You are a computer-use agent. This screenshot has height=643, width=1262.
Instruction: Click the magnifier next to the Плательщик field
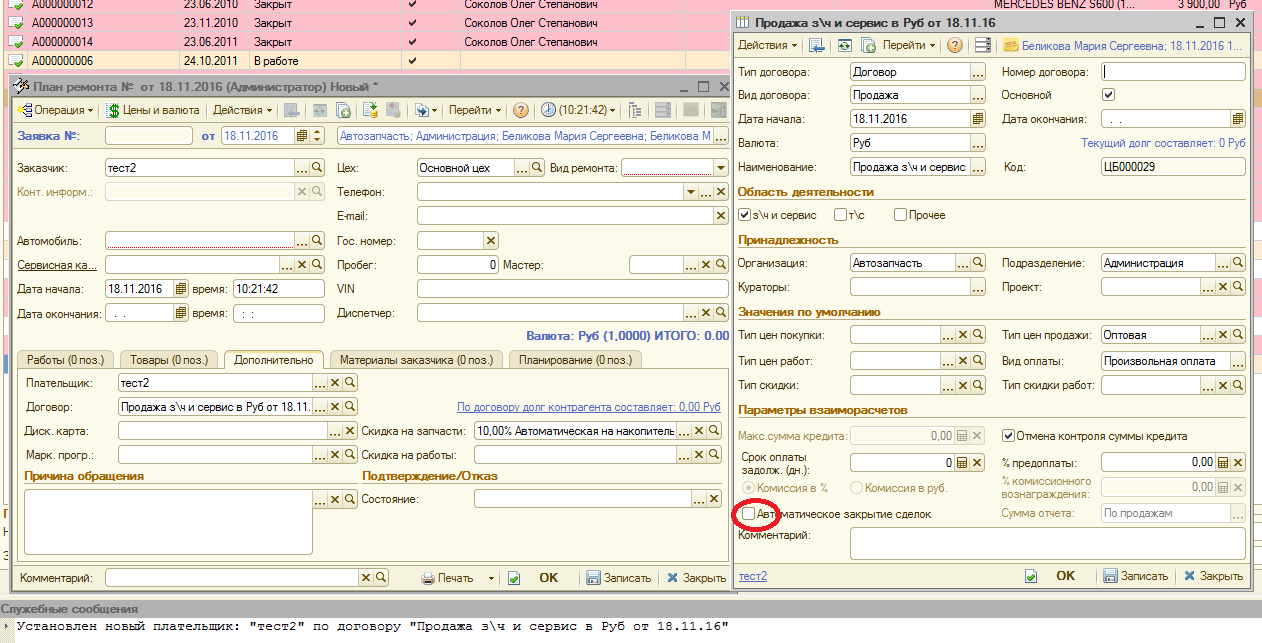coord(350,383)
